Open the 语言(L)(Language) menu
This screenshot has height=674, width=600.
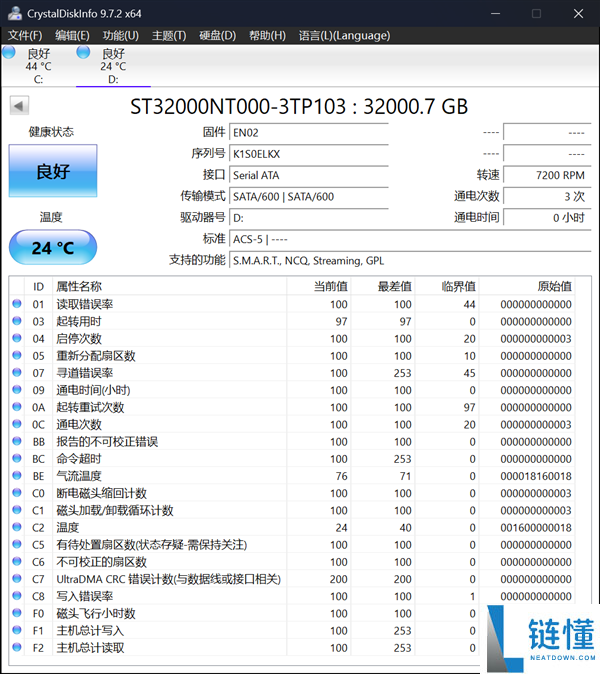point(344,35)
